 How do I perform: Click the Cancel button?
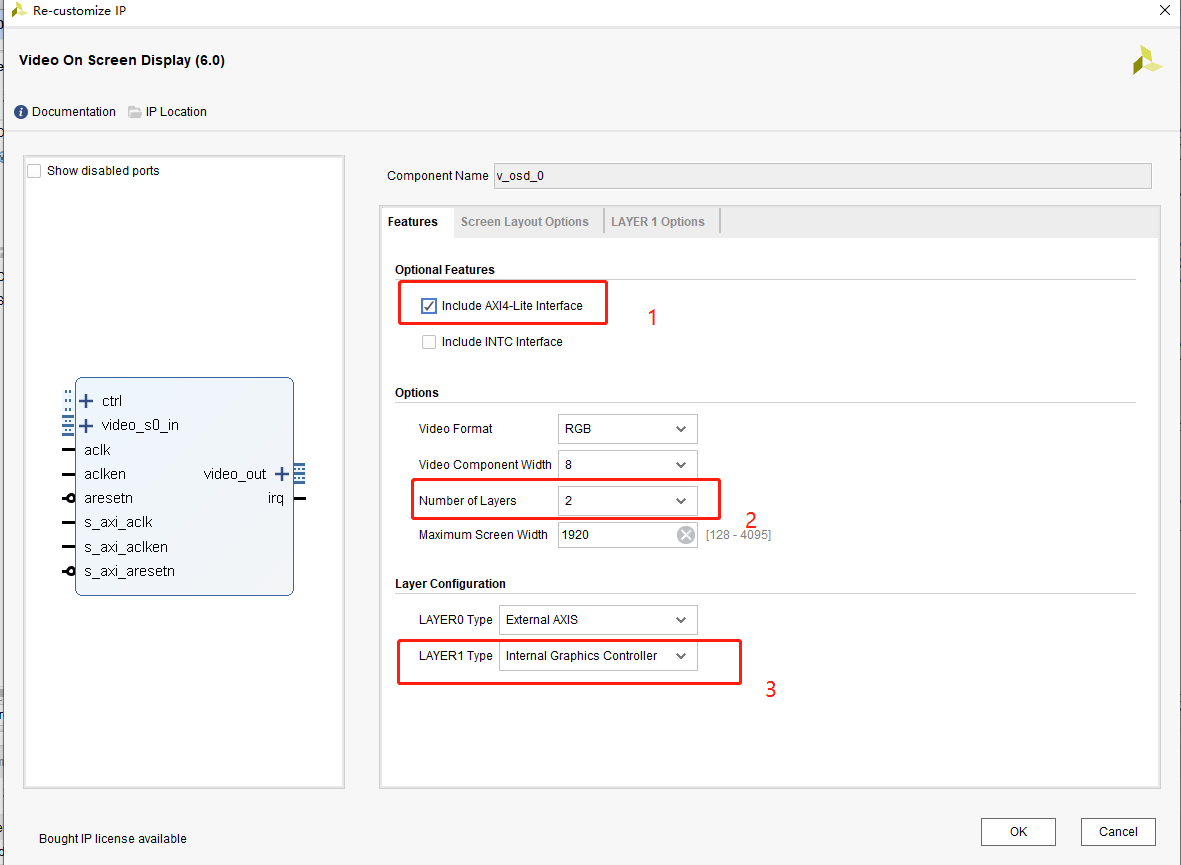[x=1118, y=832]
